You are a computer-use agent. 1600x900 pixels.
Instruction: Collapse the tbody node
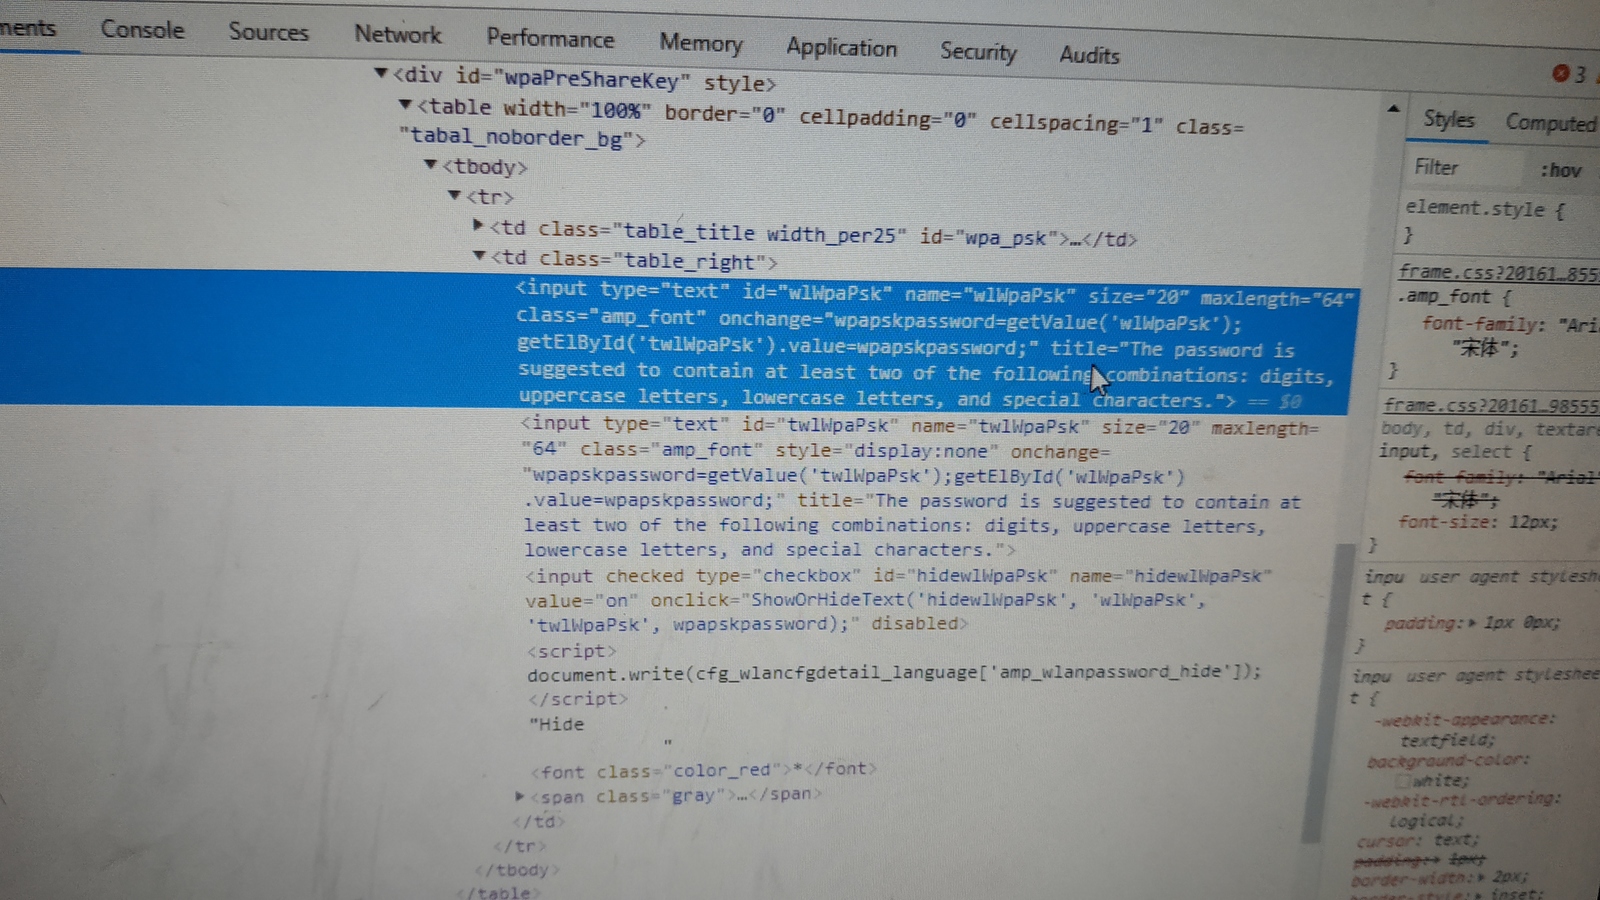(430, 164)
